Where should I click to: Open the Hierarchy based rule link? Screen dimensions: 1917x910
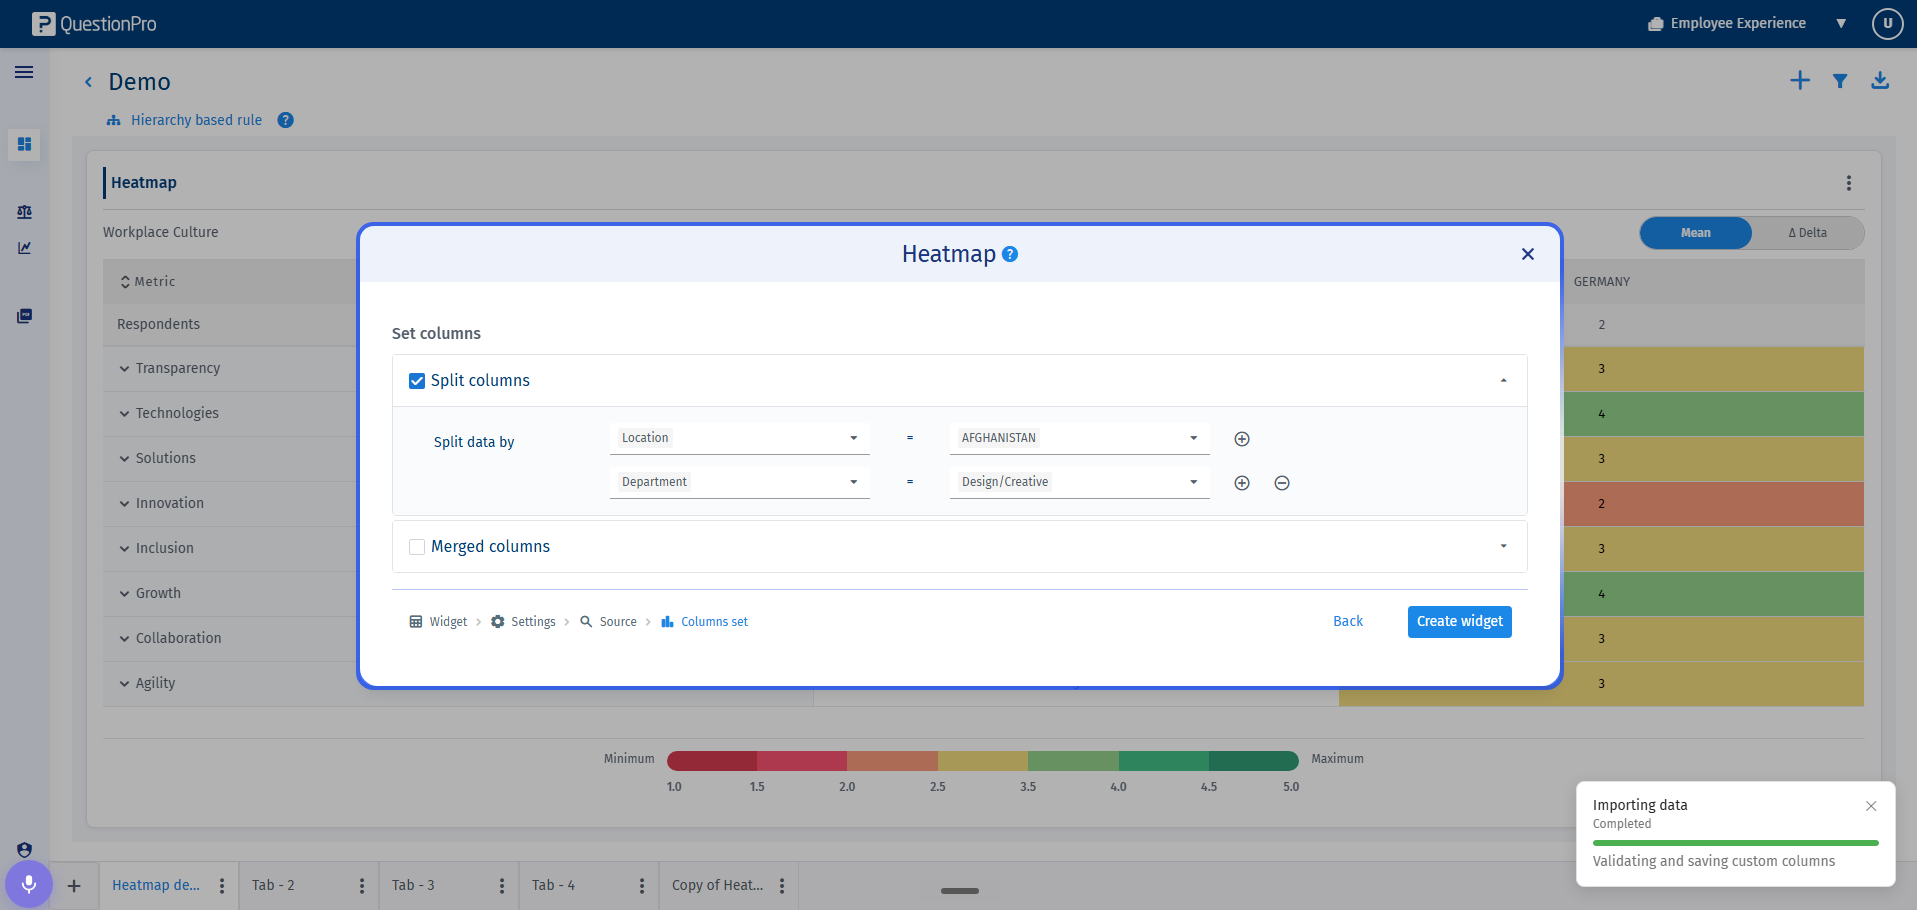point(196,120)
